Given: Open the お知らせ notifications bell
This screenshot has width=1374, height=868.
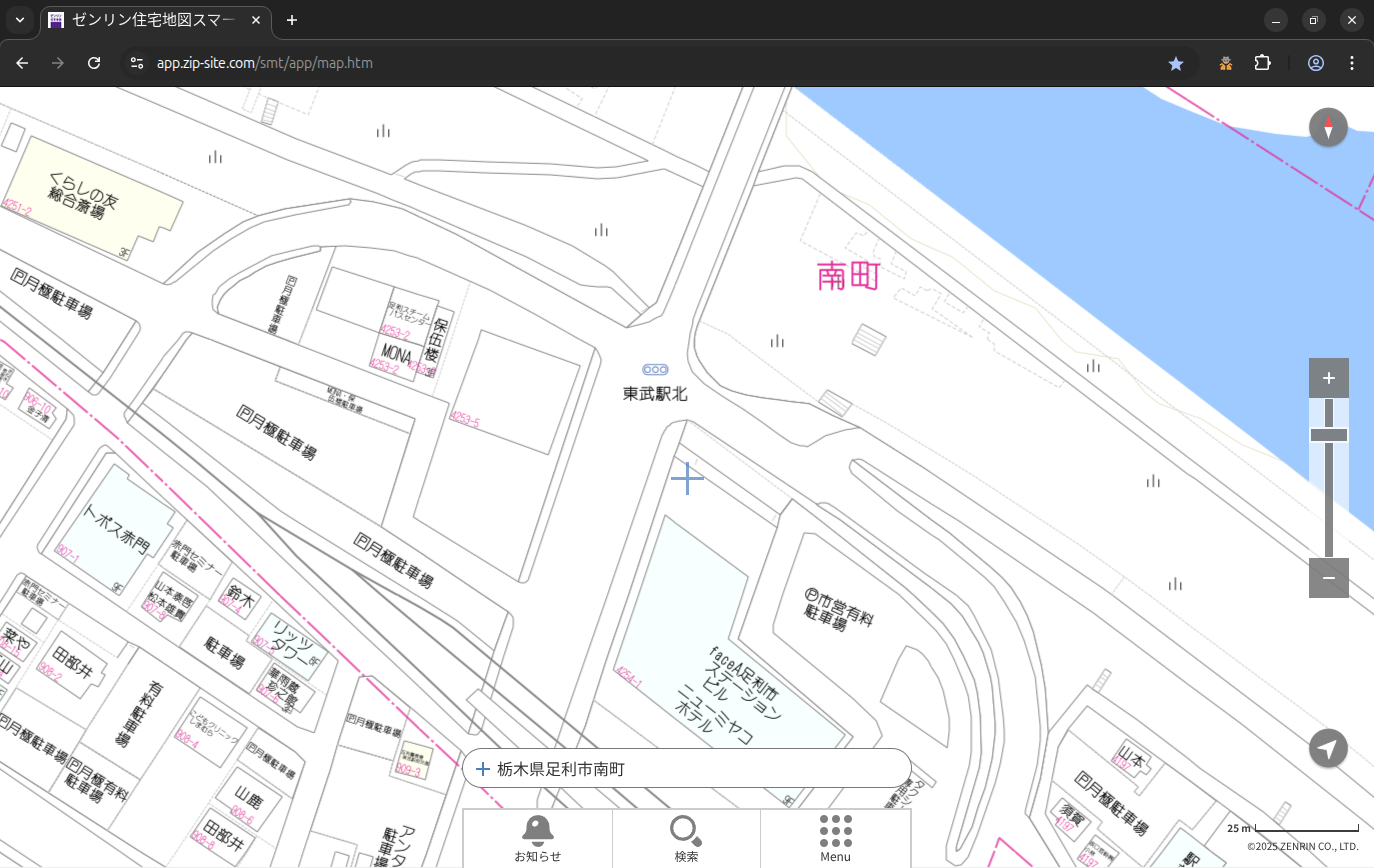Looking at the screenshot, I should point(538,838).
